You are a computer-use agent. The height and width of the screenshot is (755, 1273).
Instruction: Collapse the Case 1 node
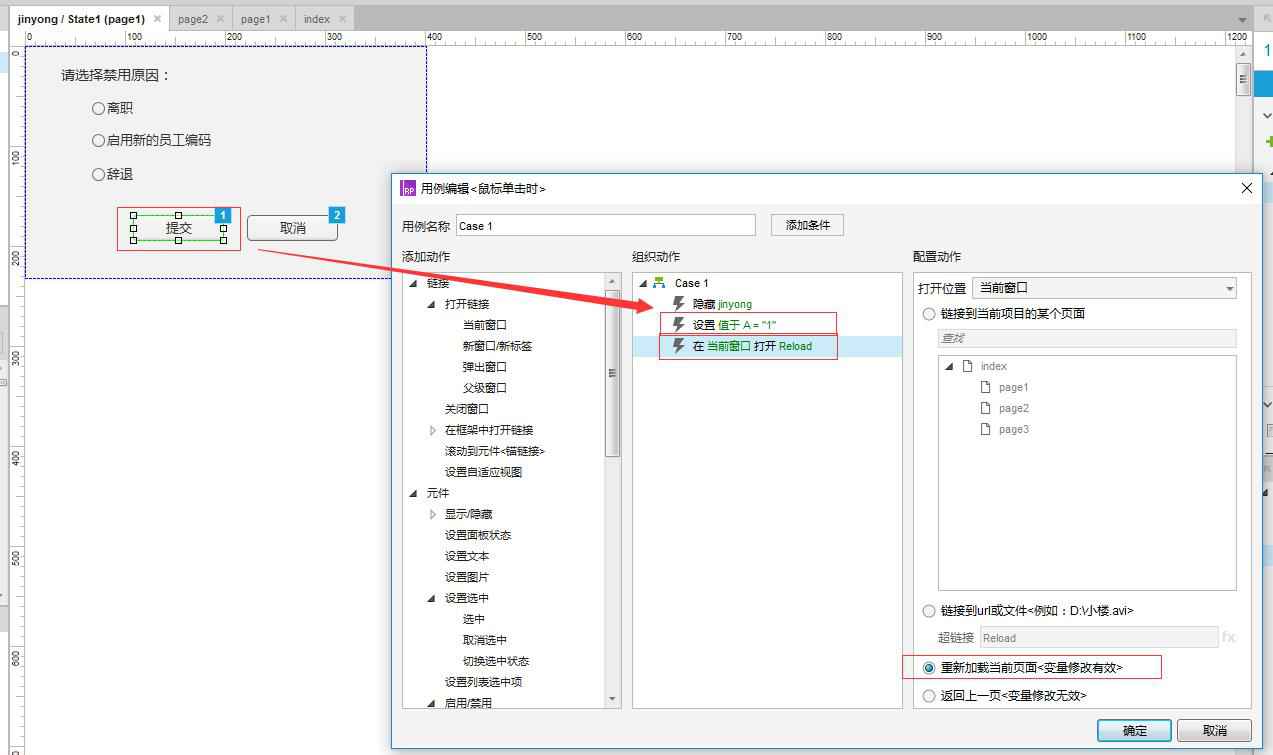[x=643, y=283]
